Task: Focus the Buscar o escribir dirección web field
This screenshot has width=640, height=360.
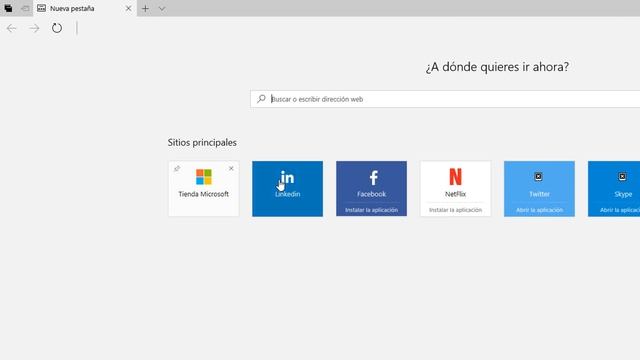Action: pyautogui.click(x=445, y=99)
